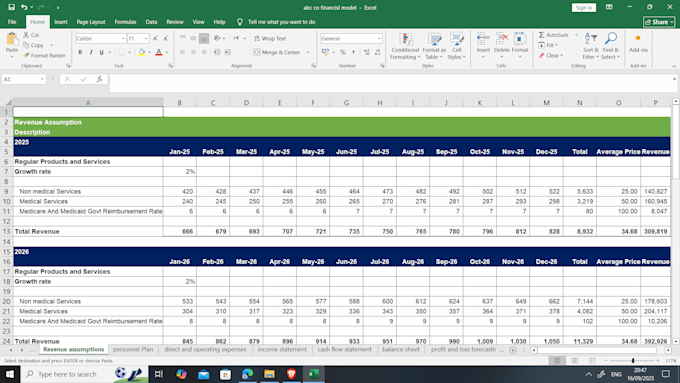Open the Clear dropdown
The image size is (680, 383).
551,56
